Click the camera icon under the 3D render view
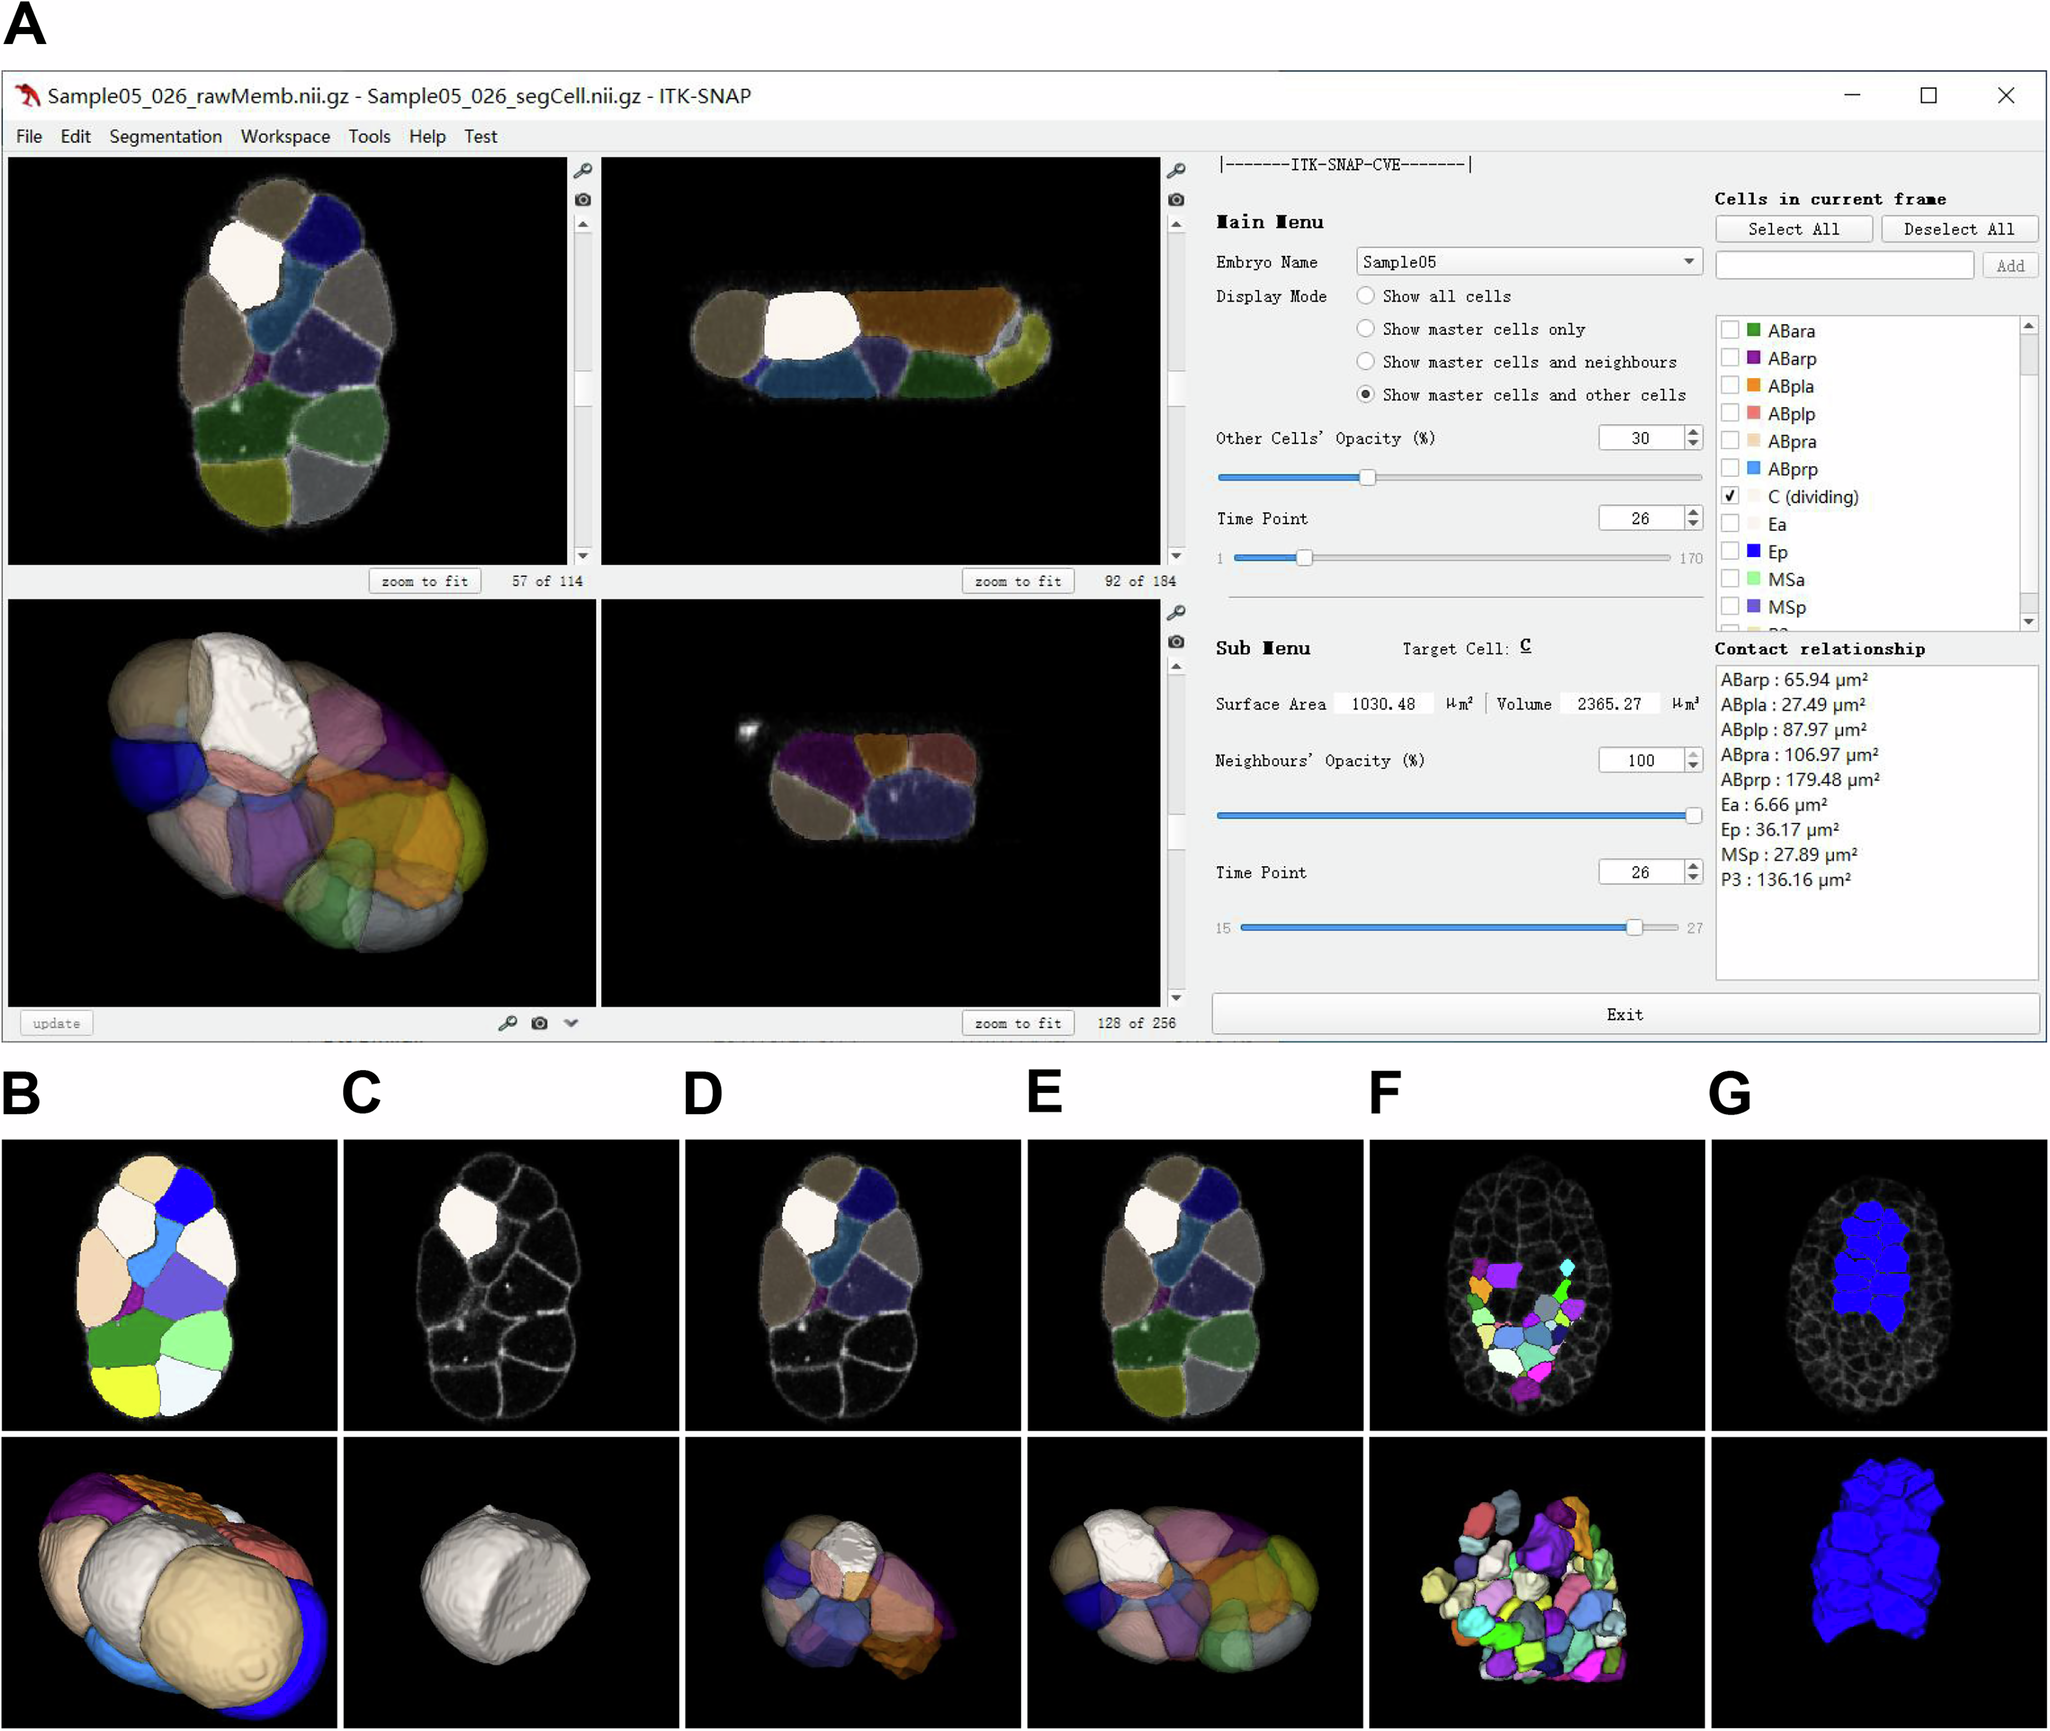 click(x=539, y=1022)
